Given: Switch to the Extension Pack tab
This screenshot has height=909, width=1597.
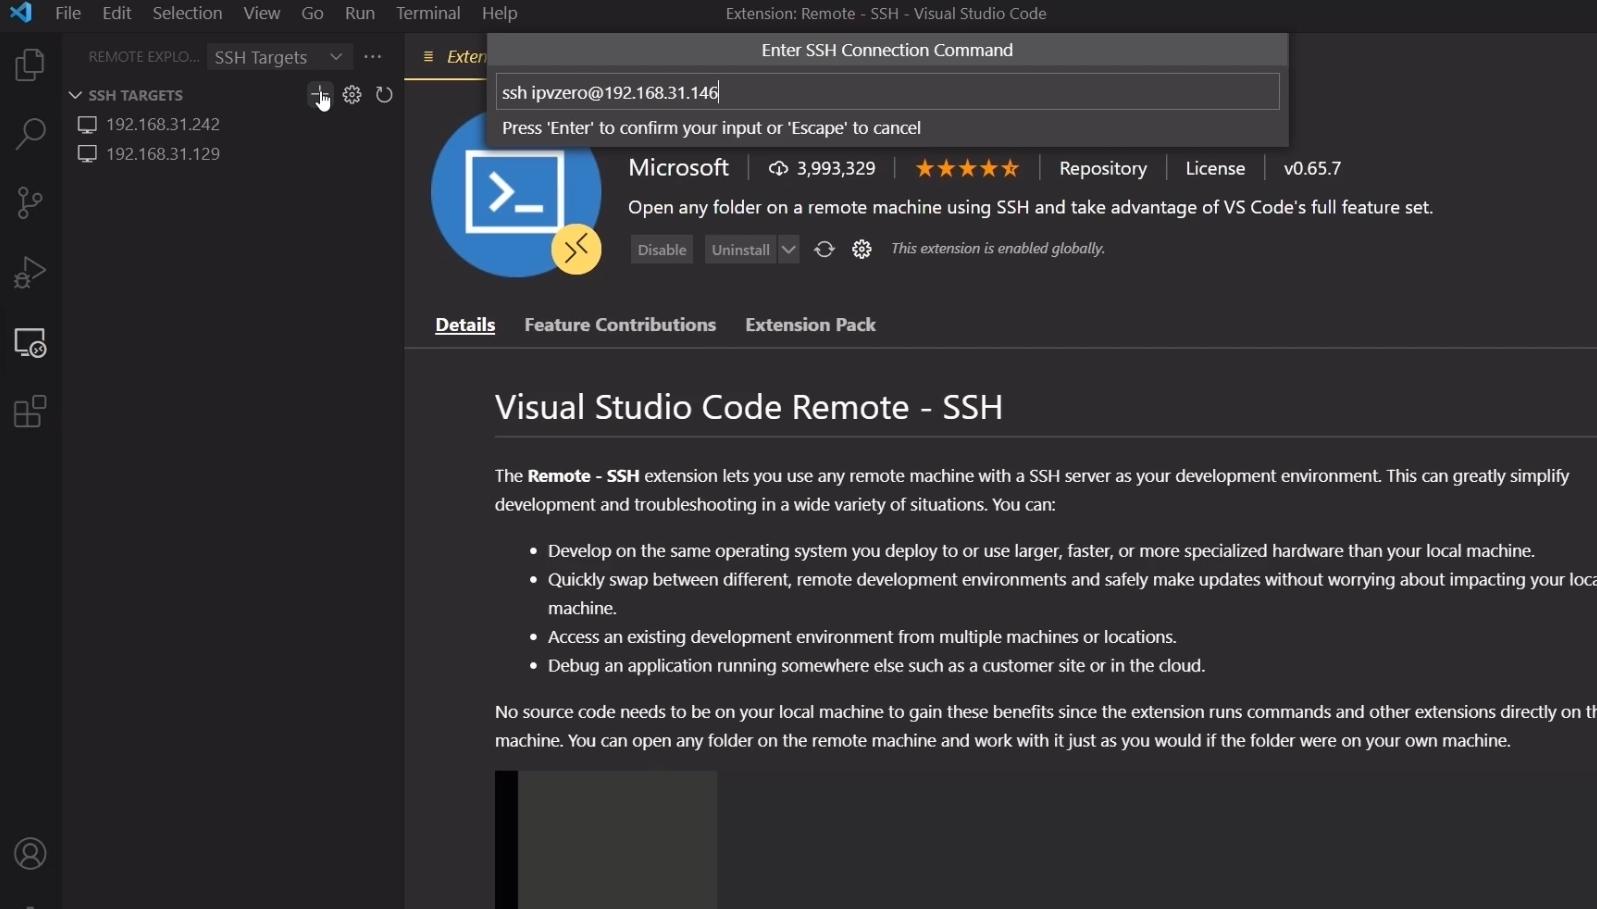Looking at the screenshot, I should click(x=810, y=325).
